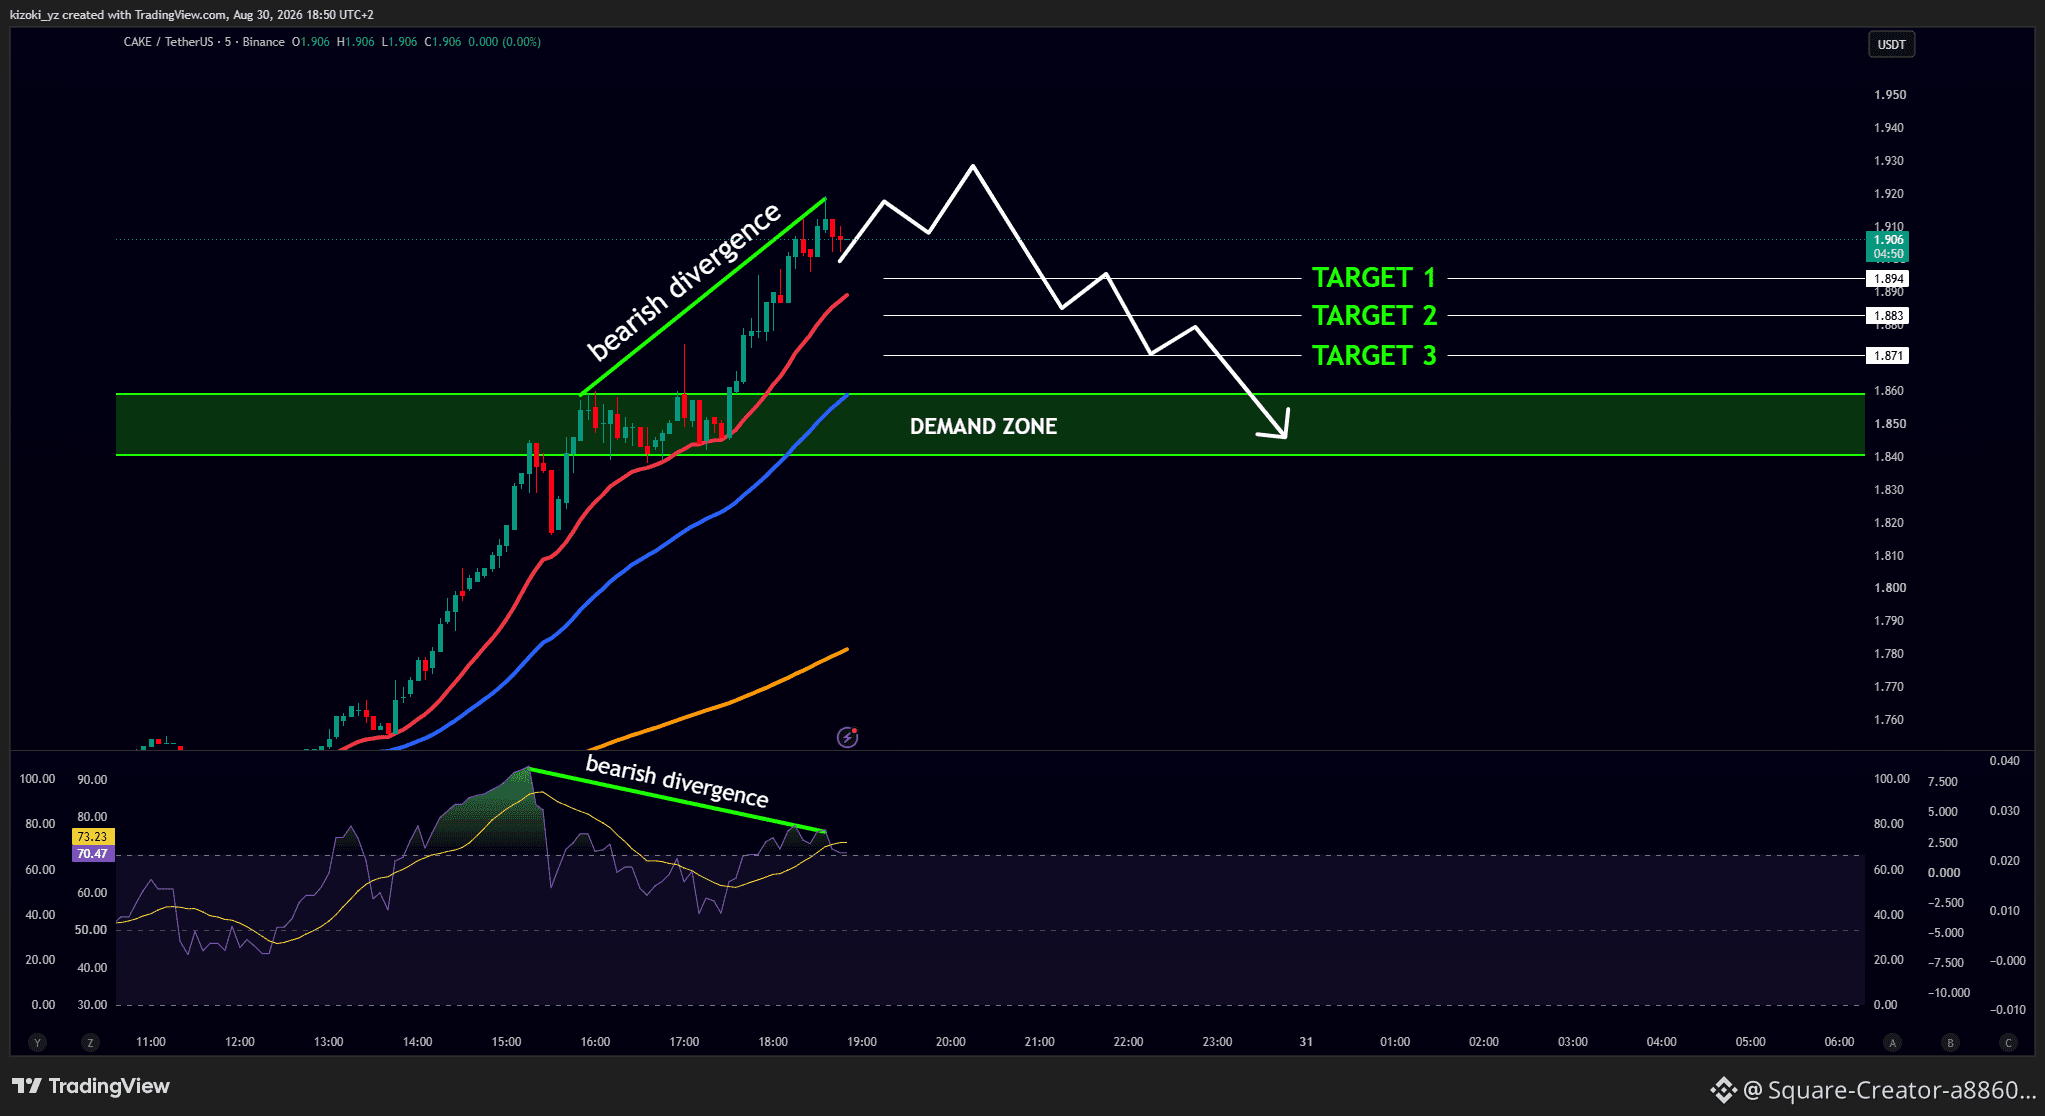2045x1116 pixels.
Task: Click the low value L1.906
Action: click(400, 42)
